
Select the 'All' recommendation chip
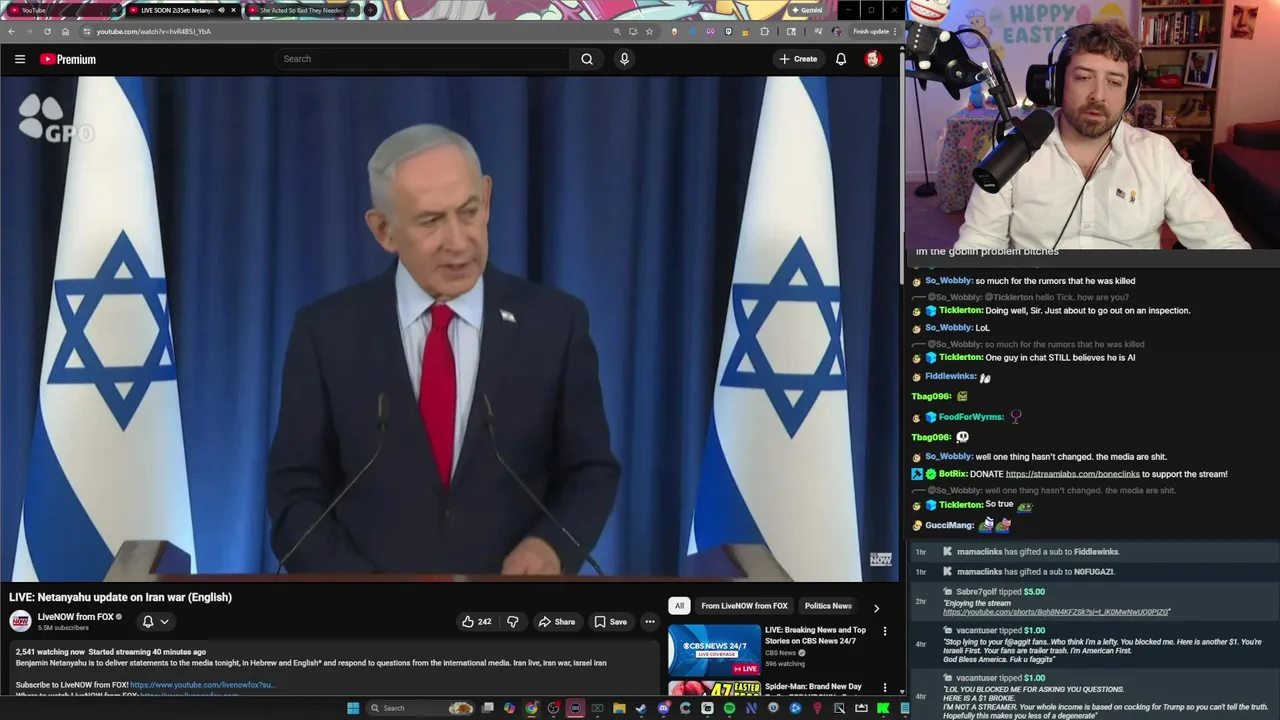(x=679, y=606)
